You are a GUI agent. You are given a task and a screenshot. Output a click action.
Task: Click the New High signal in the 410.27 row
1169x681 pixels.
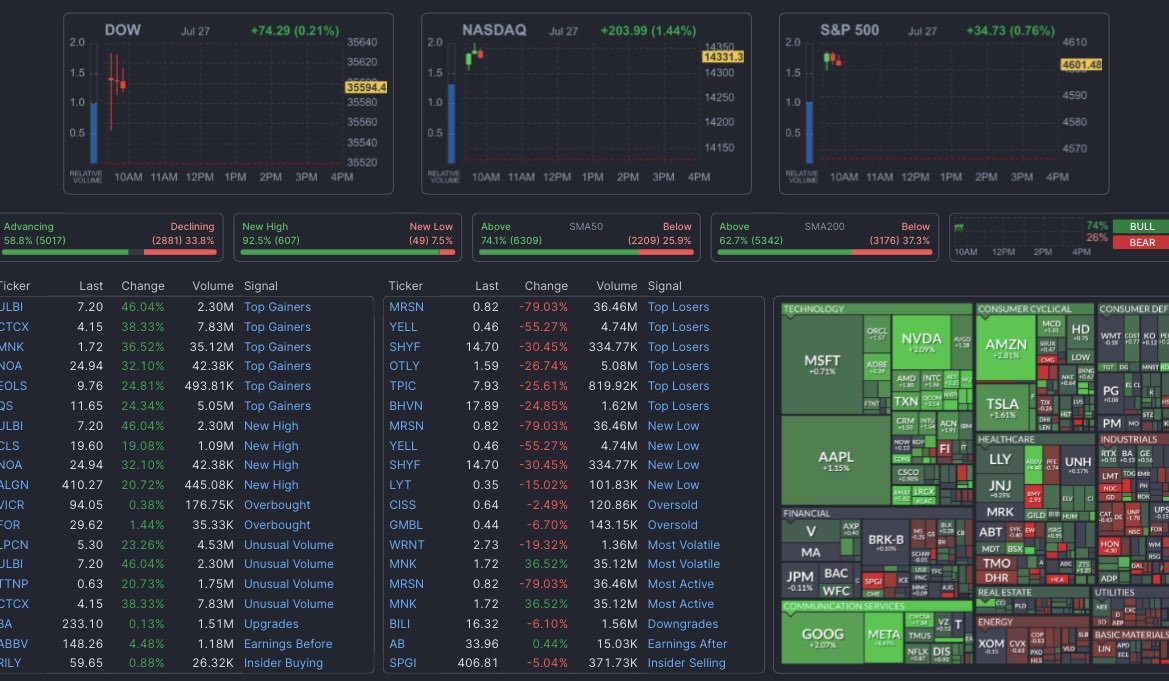click(271, 485)
